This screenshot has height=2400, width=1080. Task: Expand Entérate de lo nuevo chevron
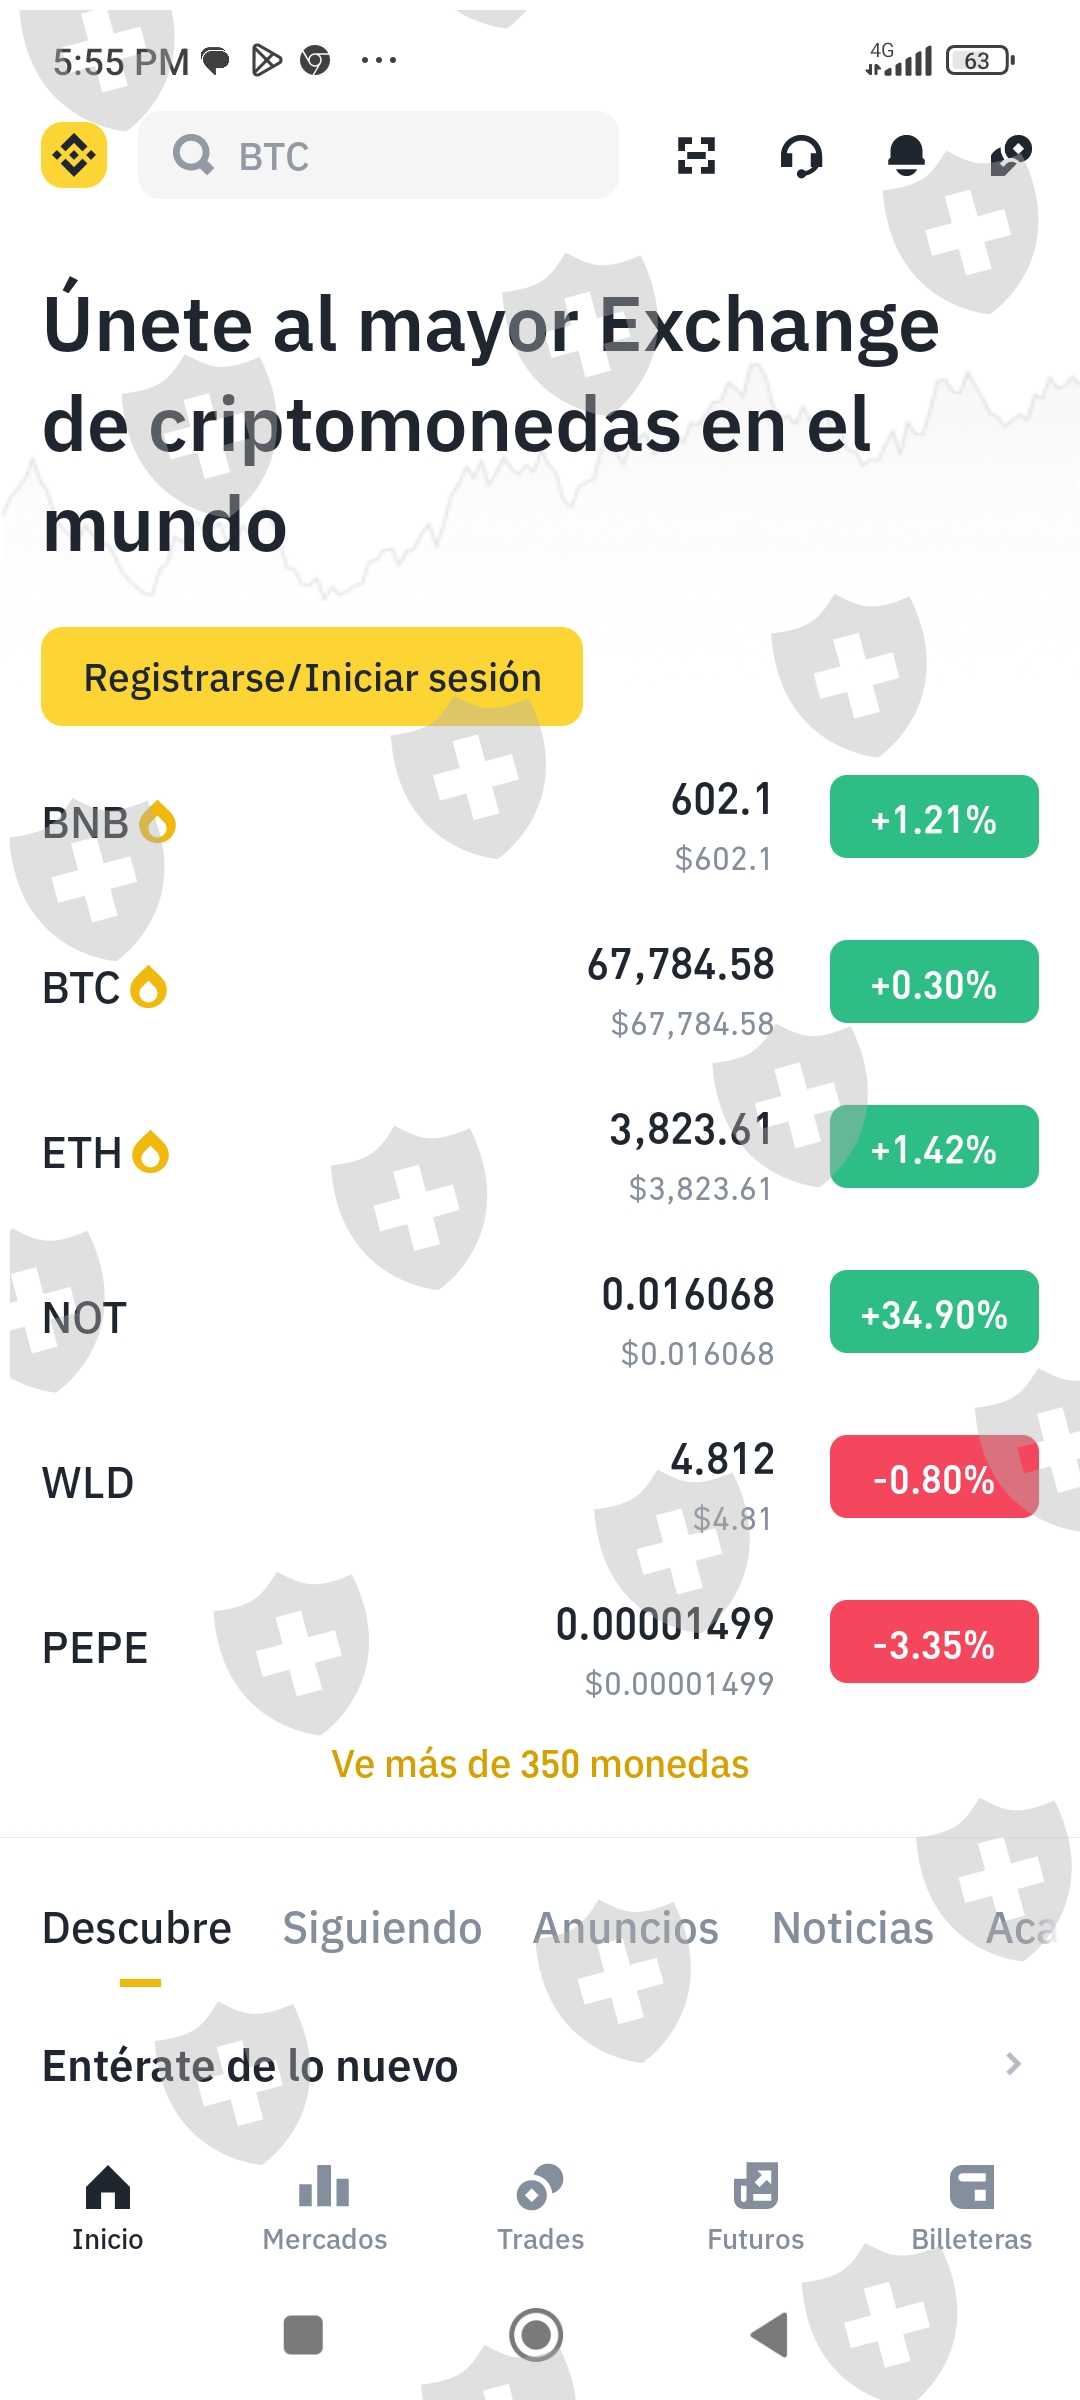click(1013, 2064)
